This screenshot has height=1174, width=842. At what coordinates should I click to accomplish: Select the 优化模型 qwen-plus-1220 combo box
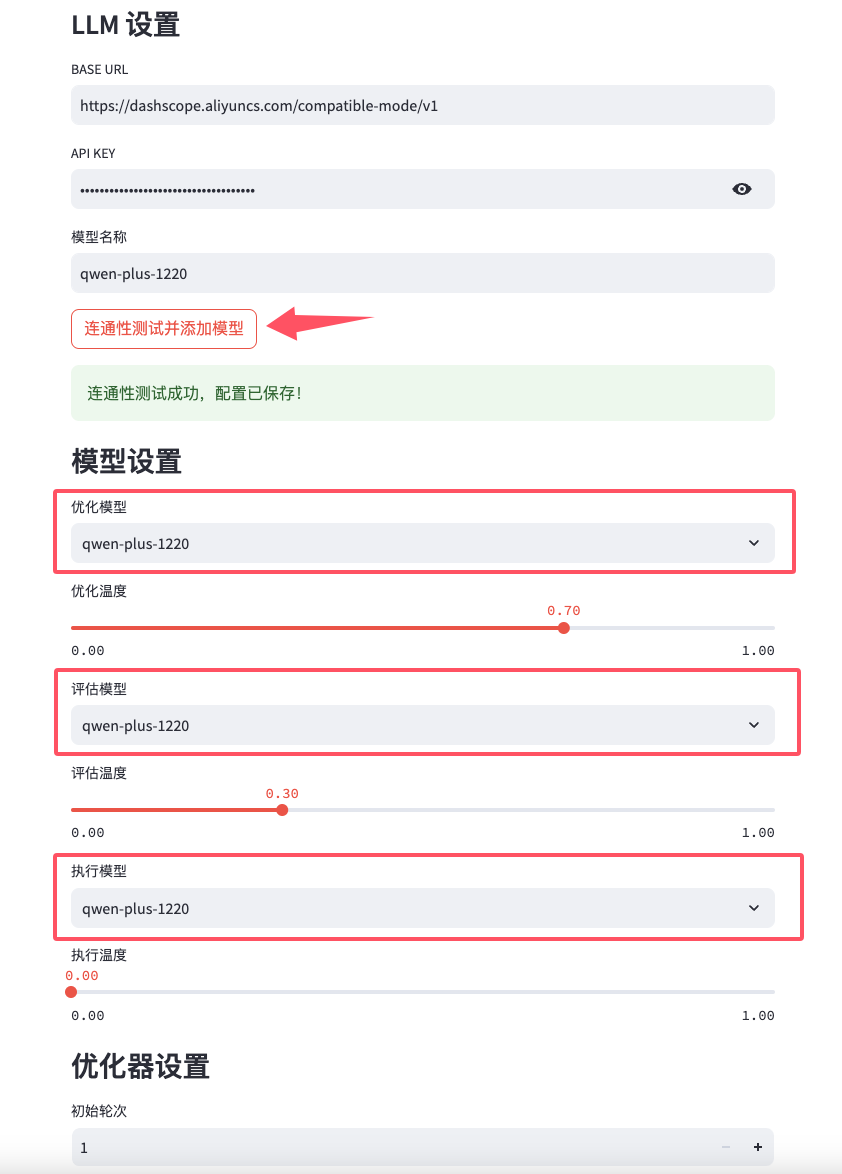click(423, 543)
